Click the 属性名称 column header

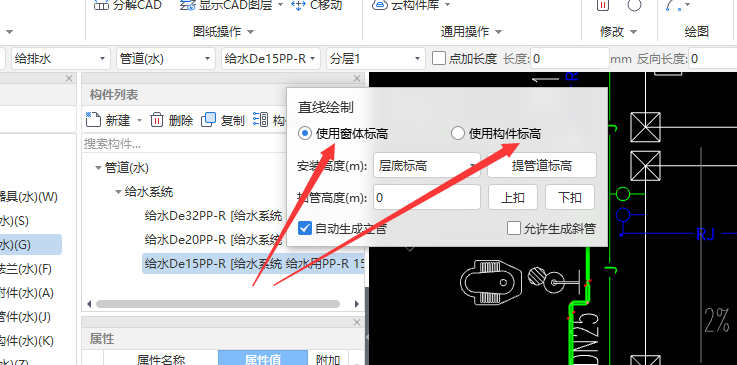(x=161, y=359)
